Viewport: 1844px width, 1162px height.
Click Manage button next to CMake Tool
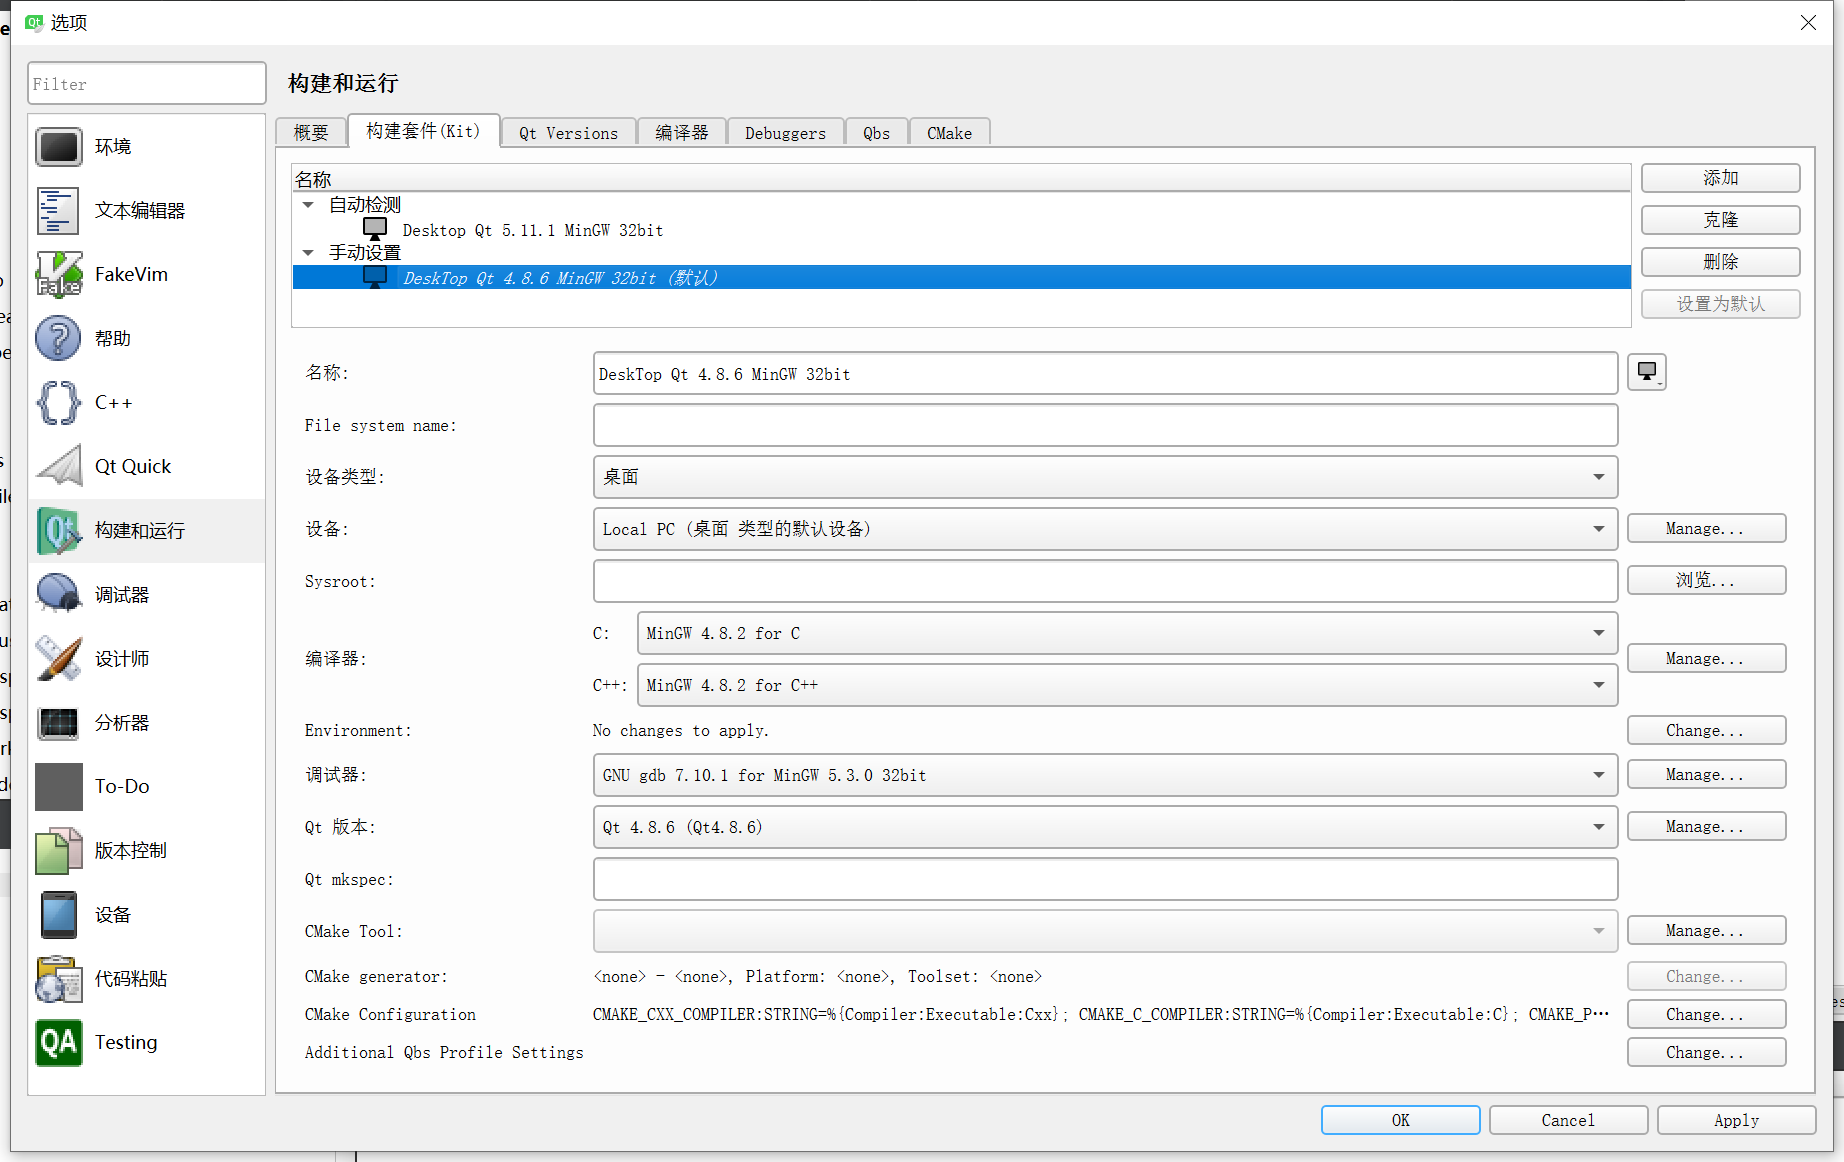[x=1706, y=931]
